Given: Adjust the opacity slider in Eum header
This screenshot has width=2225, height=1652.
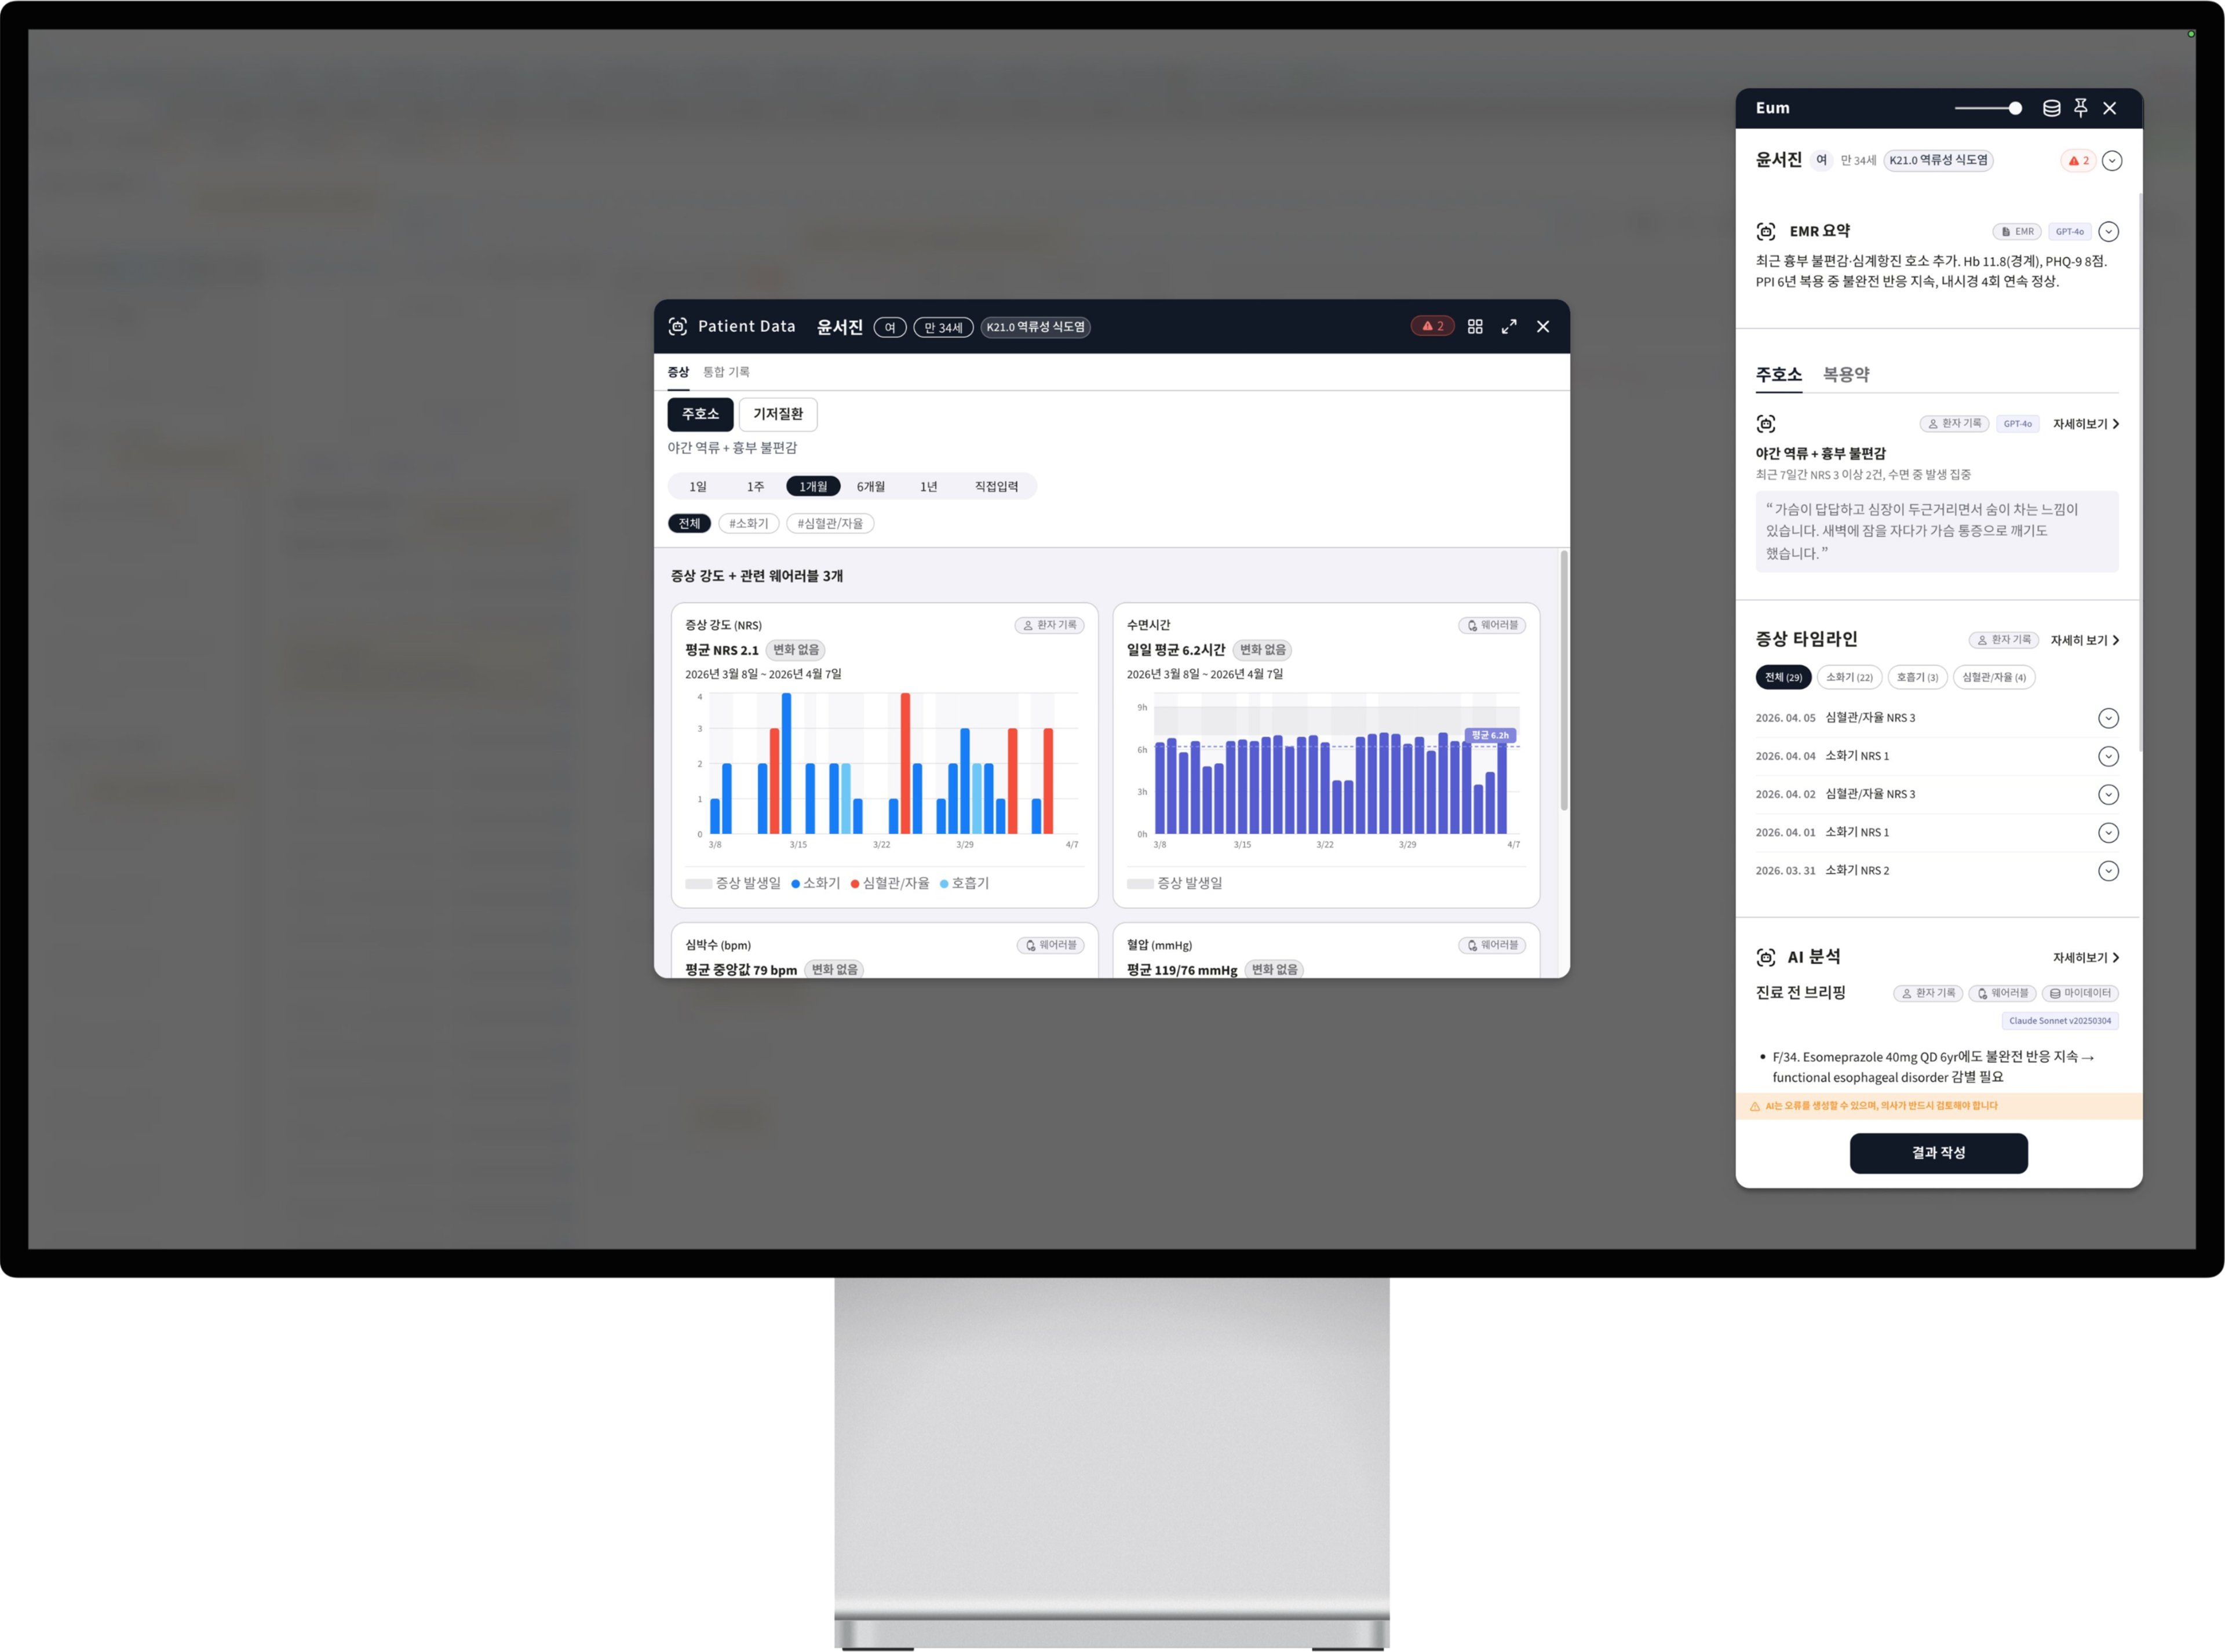Looking at the screenshot, I should [x=2015, y=108].
